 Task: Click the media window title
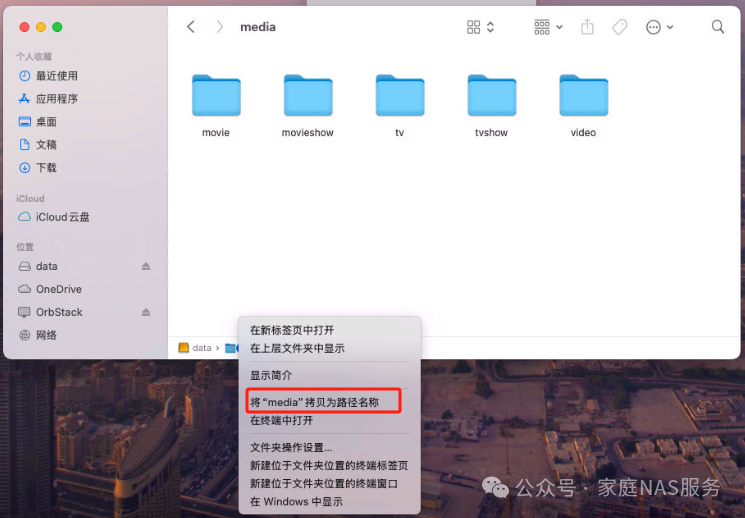tap(258, 27)
